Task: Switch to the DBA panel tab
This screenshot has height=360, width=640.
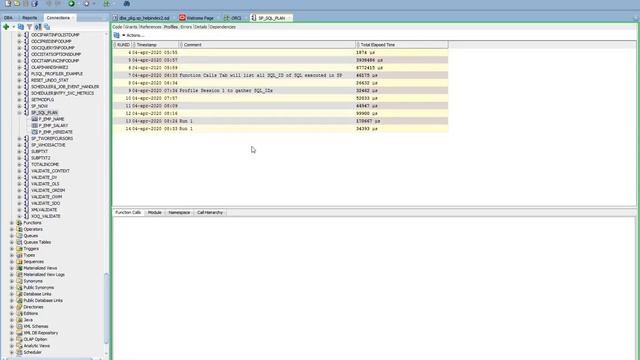Action: 8,18
